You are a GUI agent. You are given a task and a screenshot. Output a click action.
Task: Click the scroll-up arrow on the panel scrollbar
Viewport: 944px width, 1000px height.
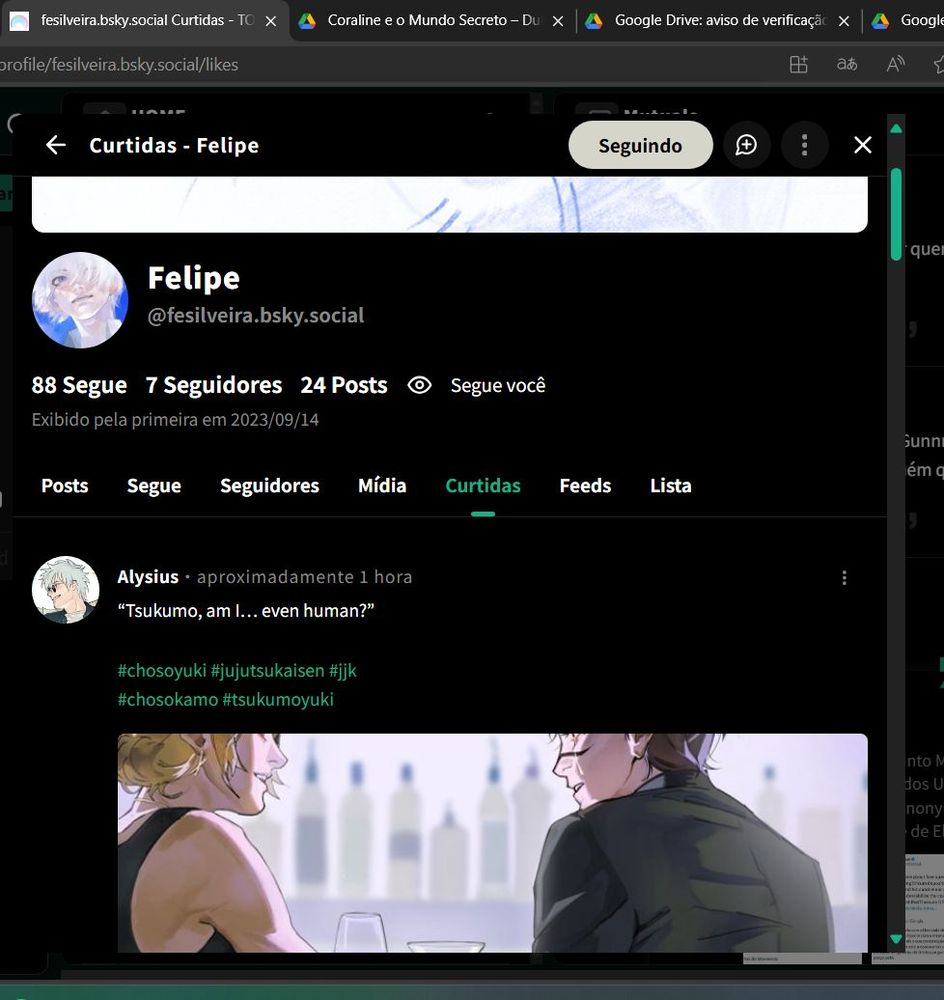pyautogui.click(x=896, y=129)
